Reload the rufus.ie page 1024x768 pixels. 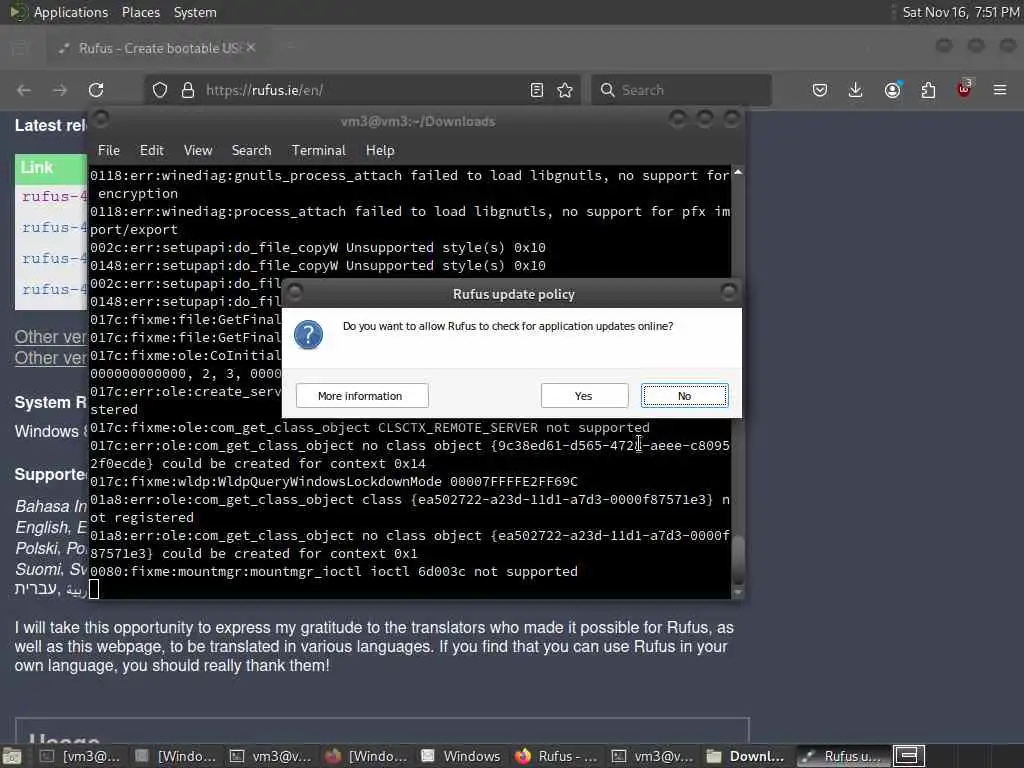click(96, 90)
